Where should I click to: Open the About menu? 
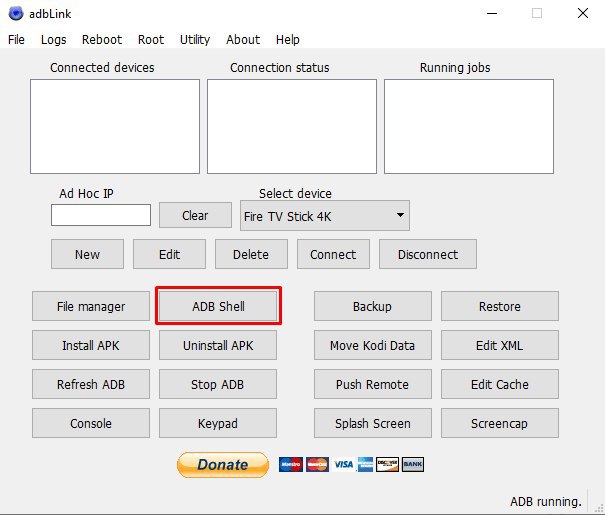coord(243,40)
